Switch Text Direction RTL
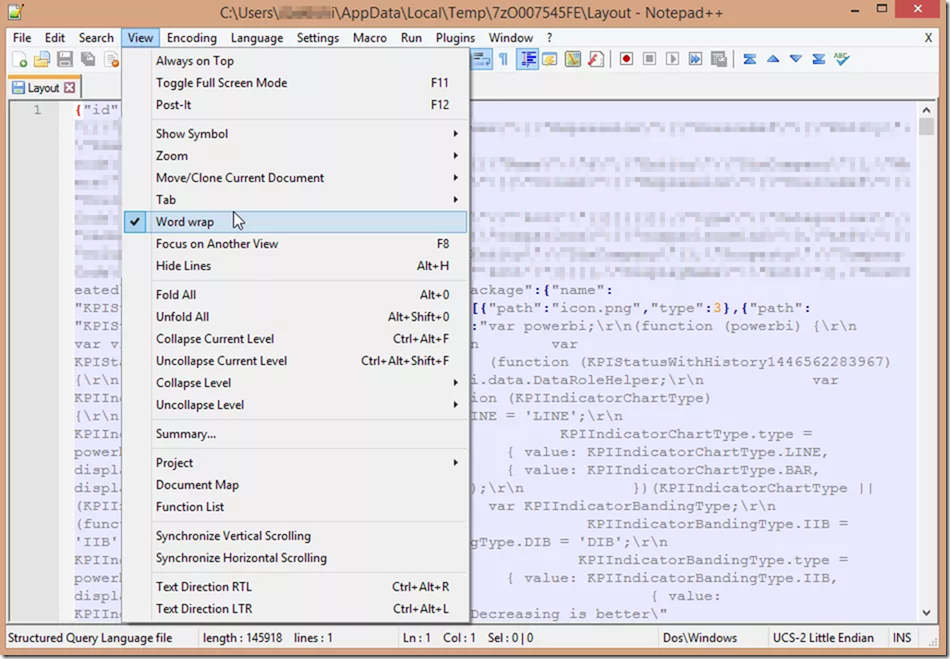Image resolution: width=950 pixels, height=659 pixels. pos(296,586)
